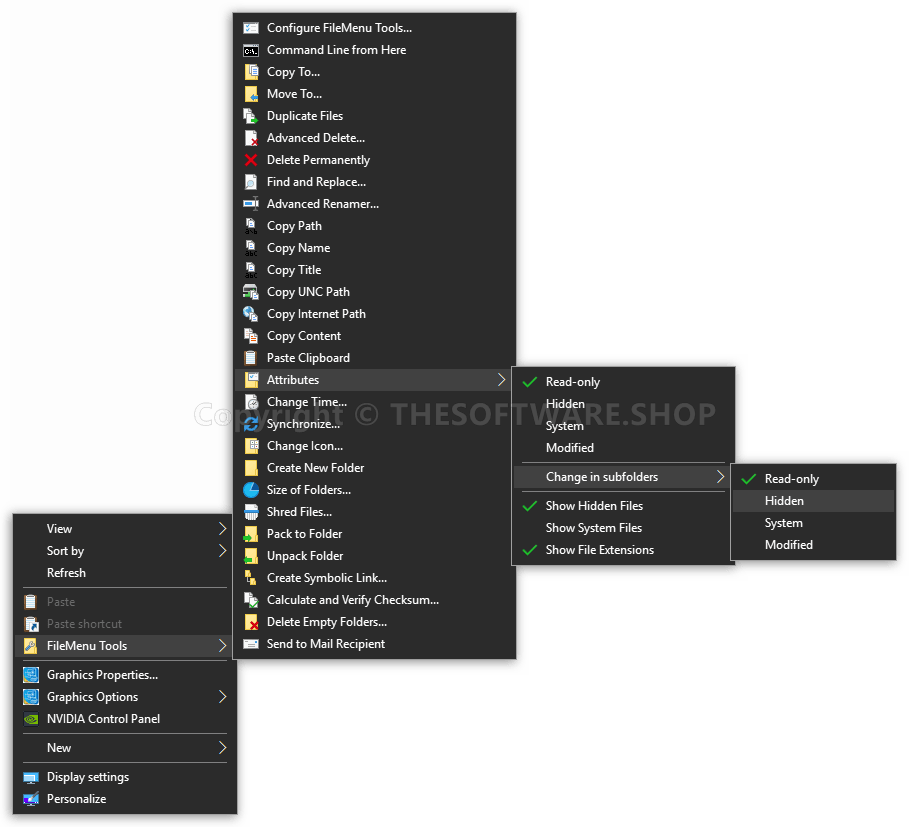The image size is (909, 827).
Task: Expand the New submenu arrow
Action: coord(223,748)
